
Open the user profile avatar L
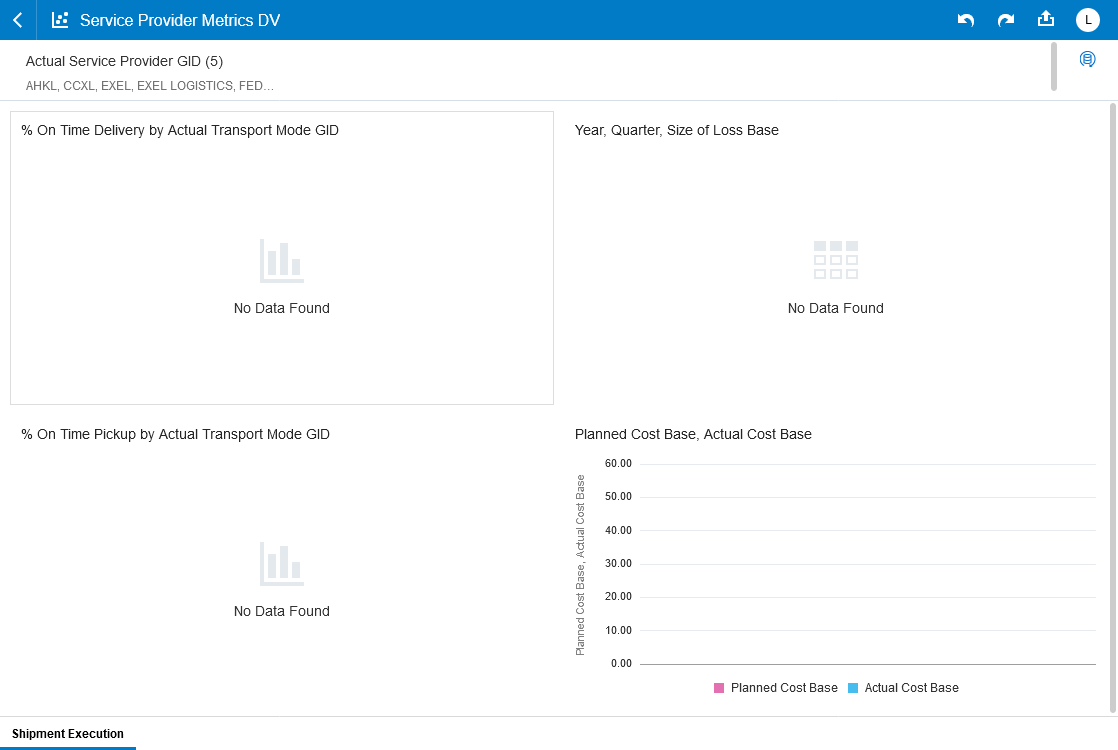1087,20
